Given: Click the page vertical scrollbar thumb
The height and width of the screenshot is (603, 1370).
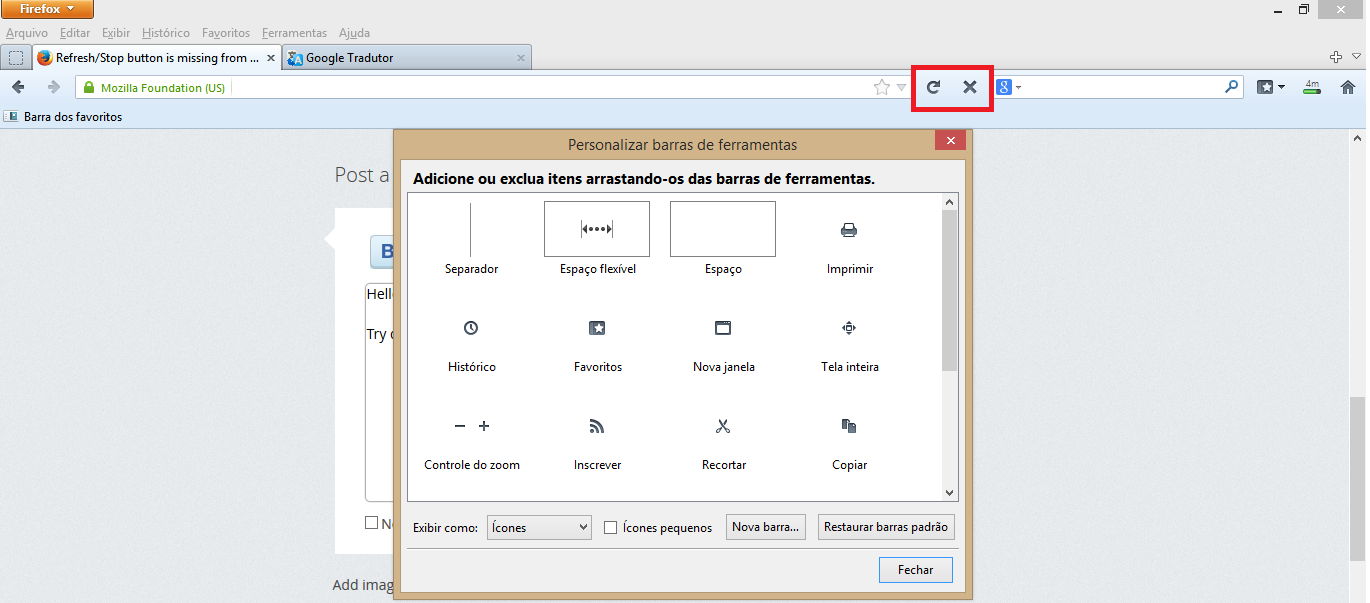Looking at the screenshot, I should (x=1358, y=478).
